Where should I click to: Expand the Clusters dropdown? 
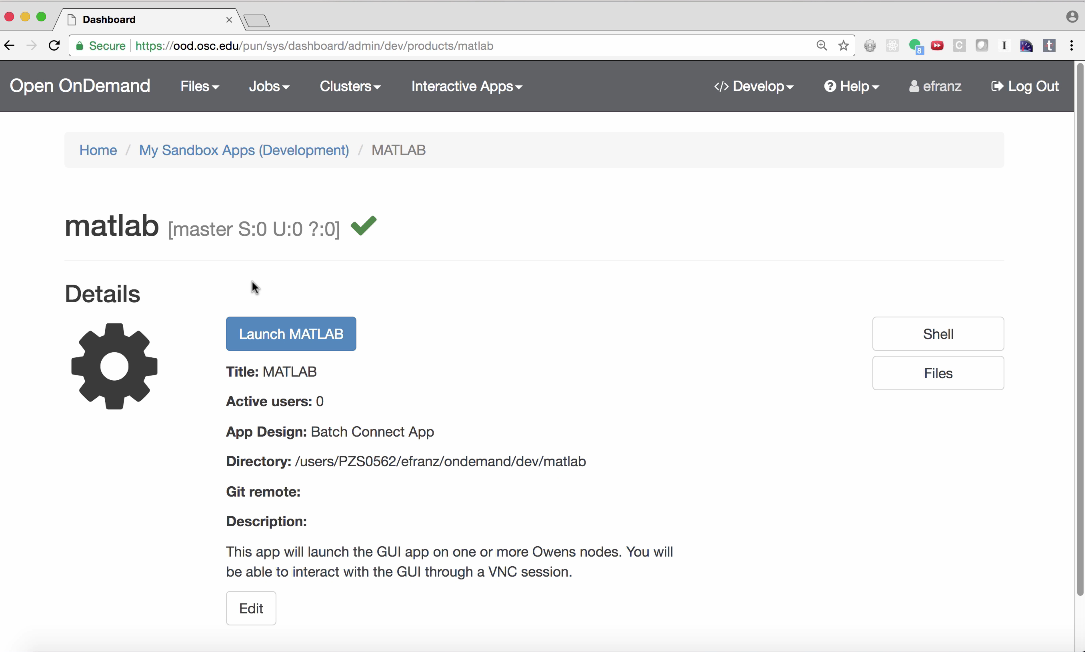coord(350,87)
